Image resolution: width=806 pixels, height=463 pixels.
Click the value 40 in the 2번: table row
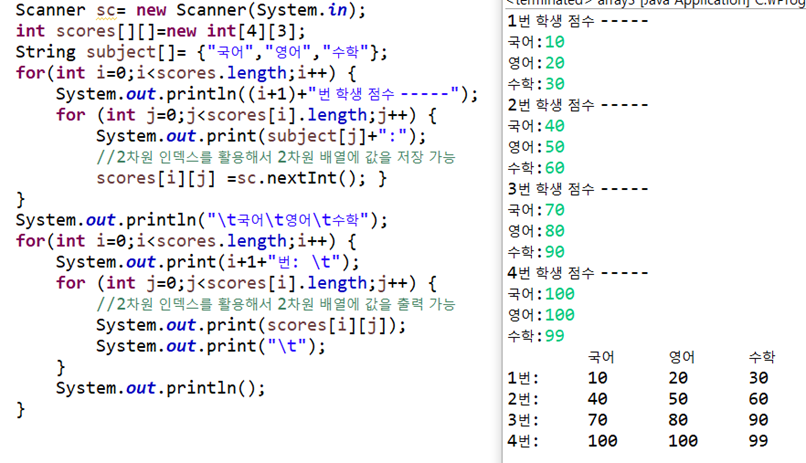pyautogui.click(x=597, y=399)
